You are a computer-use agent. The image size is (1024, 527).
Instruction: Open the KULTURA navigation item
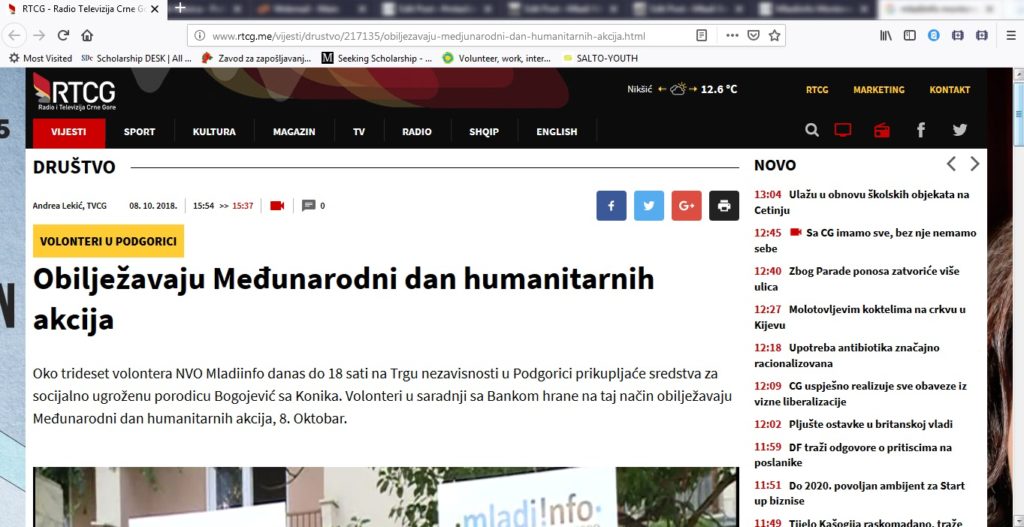pyautogui.click(x=214, y=132)
